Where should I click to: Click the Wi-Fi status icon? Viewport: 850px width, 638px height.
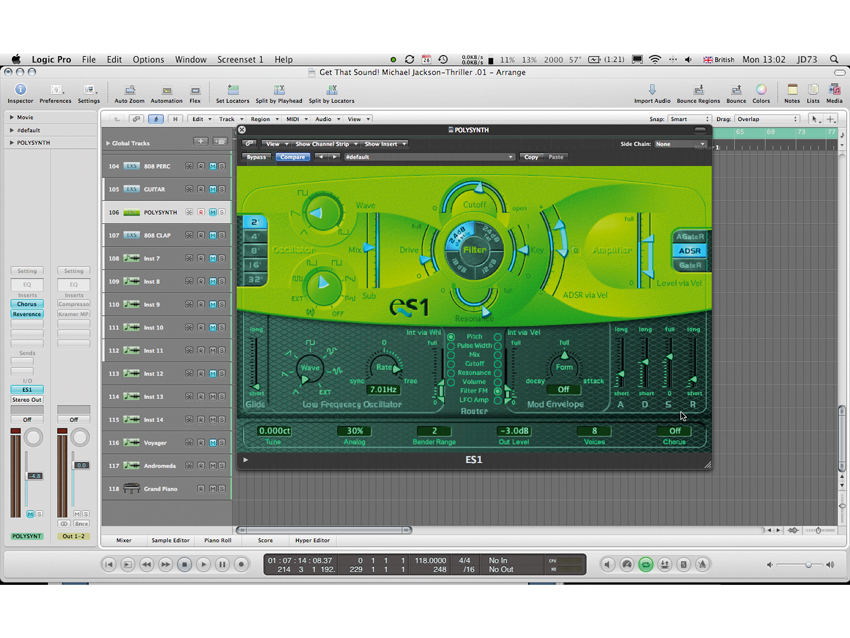[655, 60]
